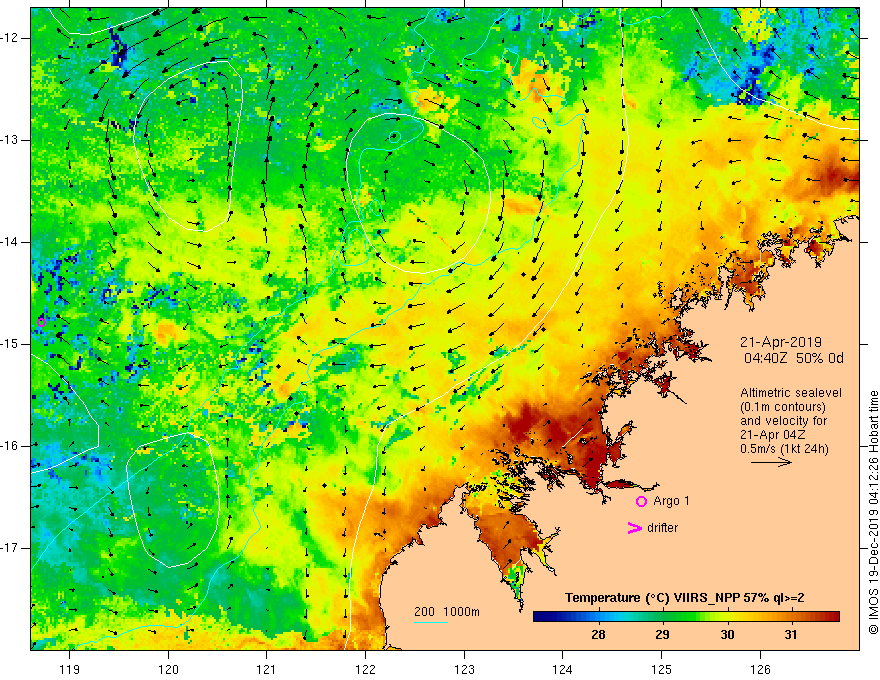Click the 120 longitude axis label
This screenshot has height=680, width=880.
point(168,669)
